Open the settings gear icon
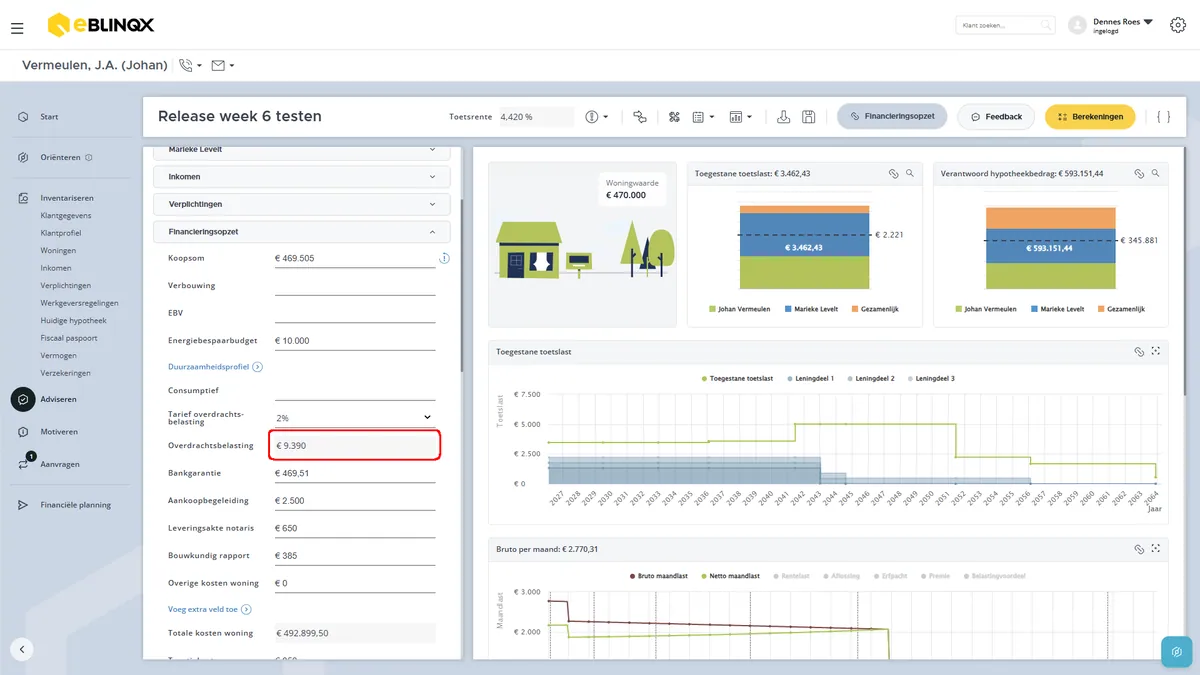 1177,26
